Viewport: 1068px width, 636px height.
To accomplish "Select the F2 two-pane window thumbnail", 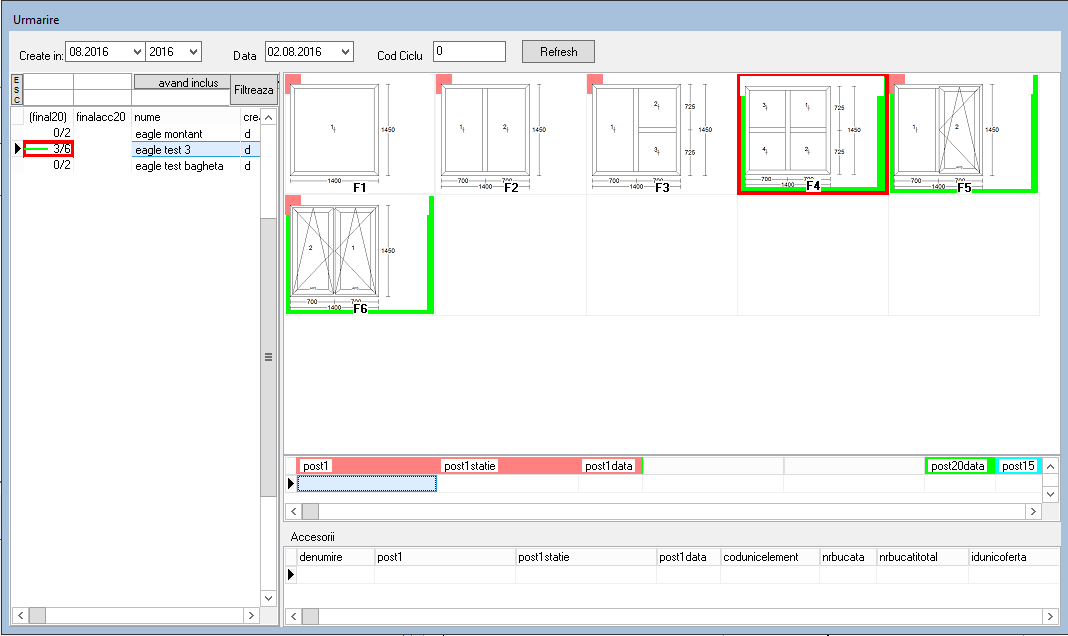I will coord(510,133).
